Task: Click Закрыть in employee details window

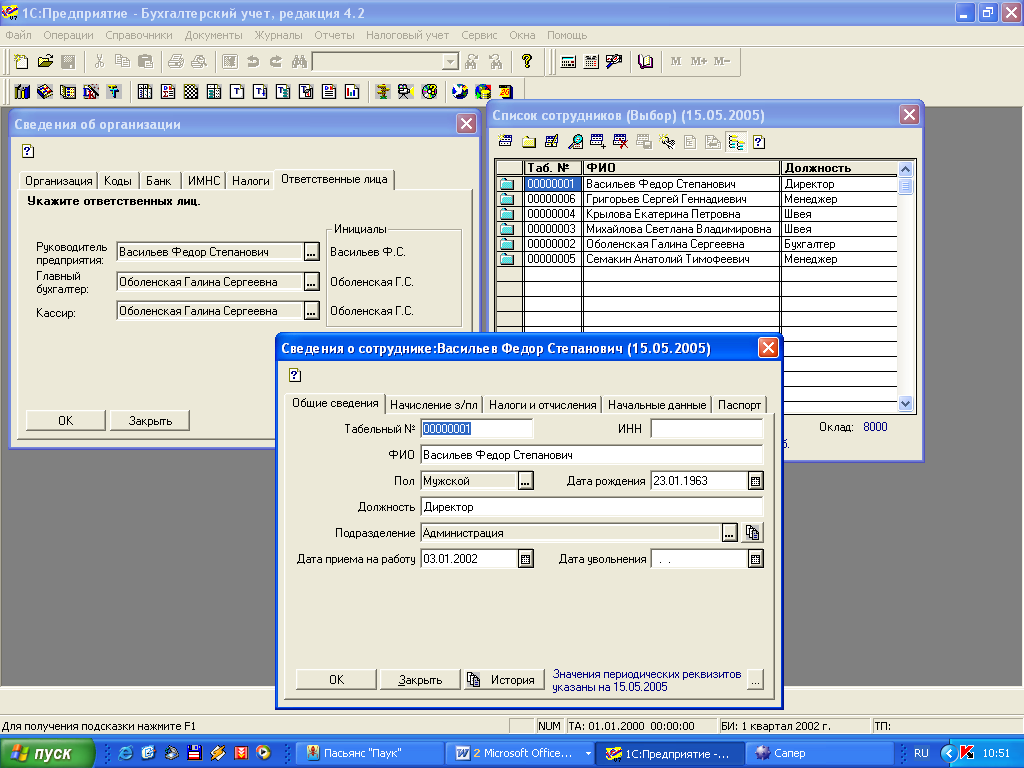Action: click(x=420, y=680)
